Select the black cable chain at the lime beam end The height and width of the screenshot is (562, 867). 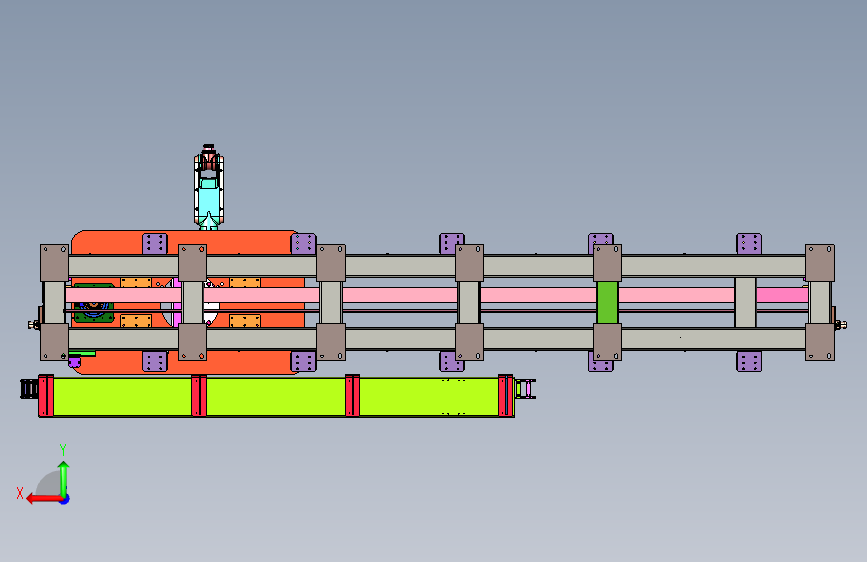click(x=29, y=389)
